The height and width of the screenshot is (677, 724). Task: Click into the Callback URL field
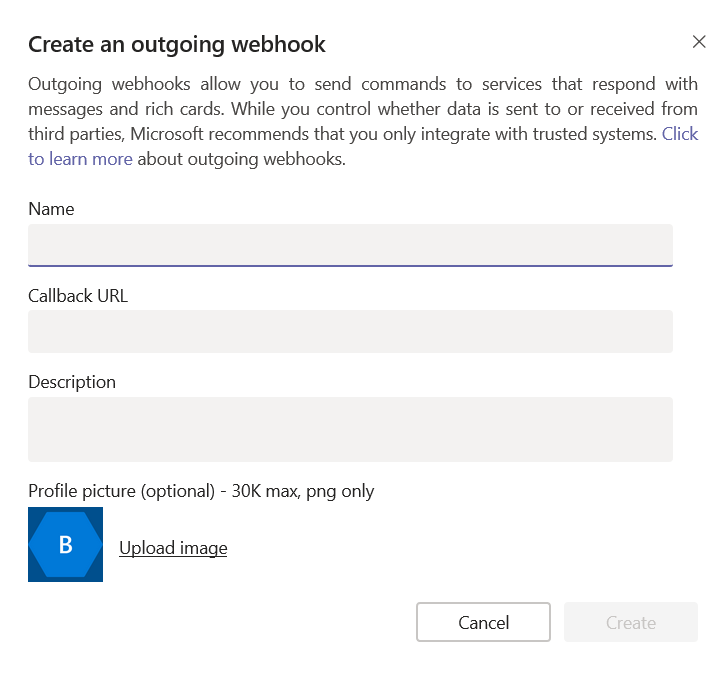[350, 331]
